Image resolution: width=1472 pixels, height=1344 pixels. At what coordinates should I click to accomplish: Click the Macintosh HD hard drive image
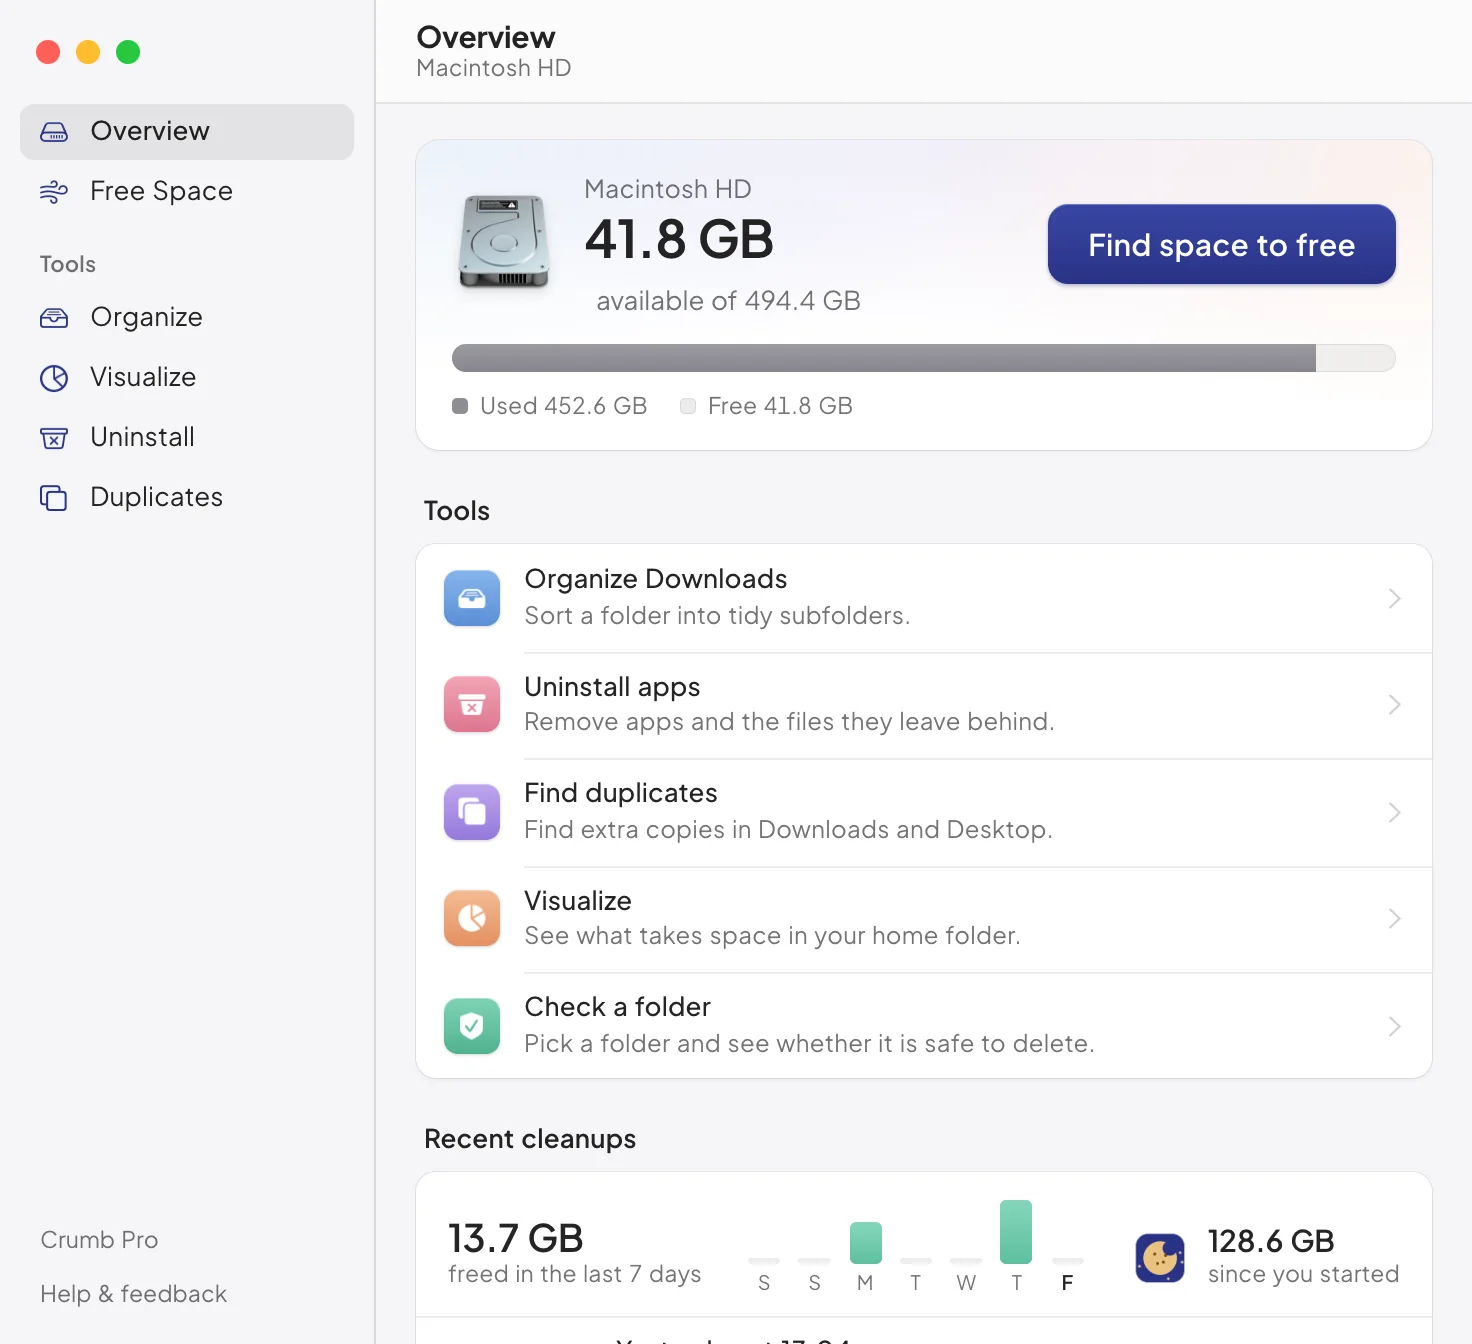point(504,242)
